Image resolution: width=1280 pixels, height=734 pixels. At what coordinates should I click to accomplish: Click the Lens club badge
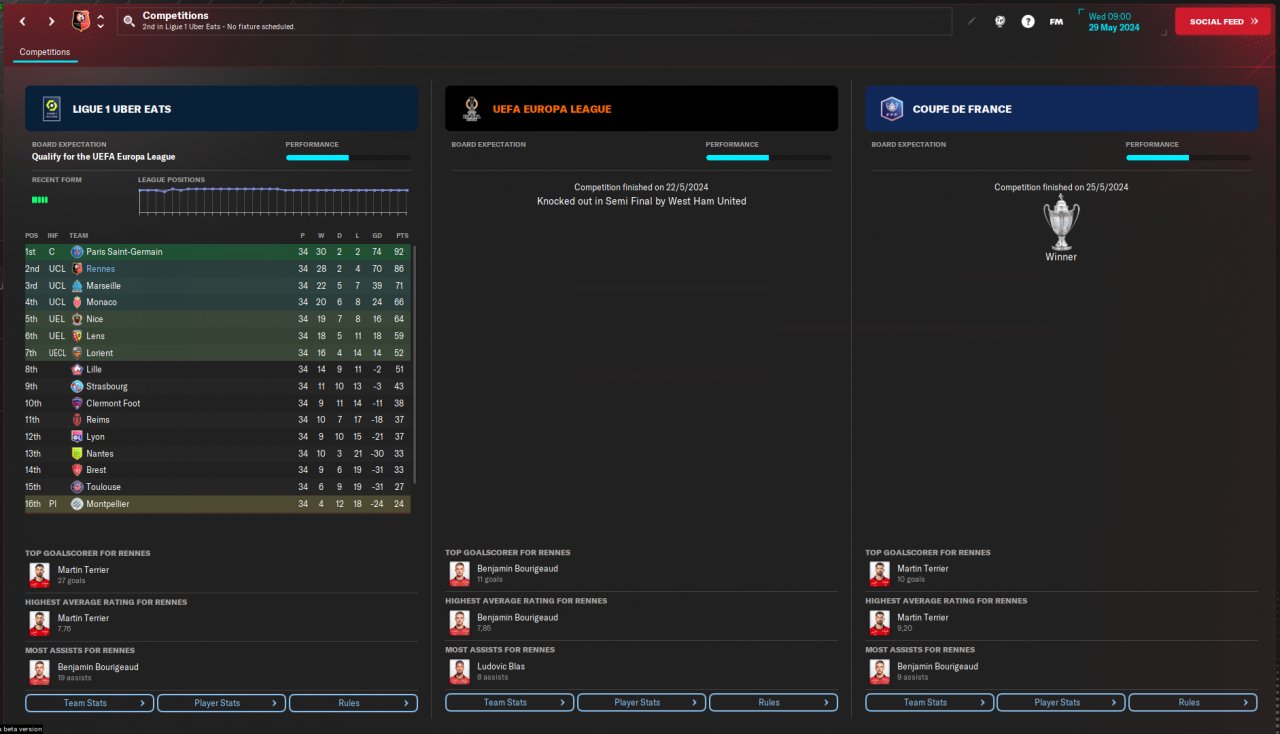[77, 336]
